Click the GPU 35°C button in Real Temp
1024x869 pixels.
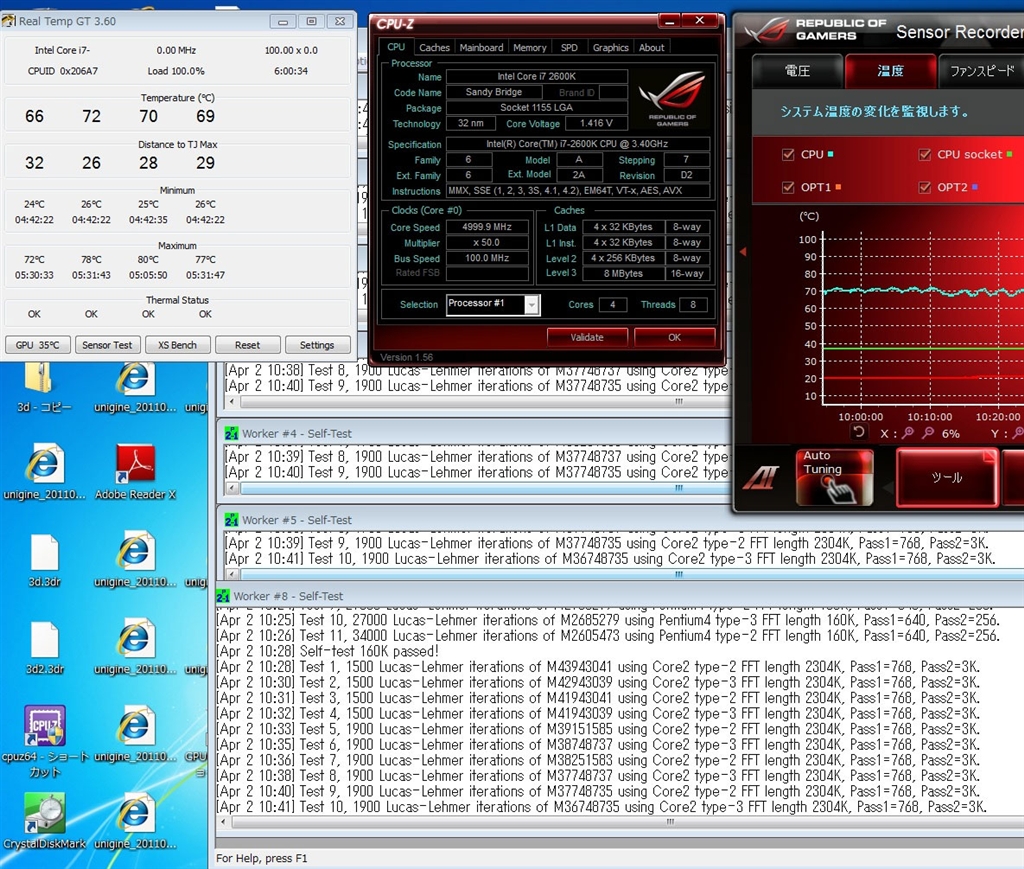coord(38,345)
